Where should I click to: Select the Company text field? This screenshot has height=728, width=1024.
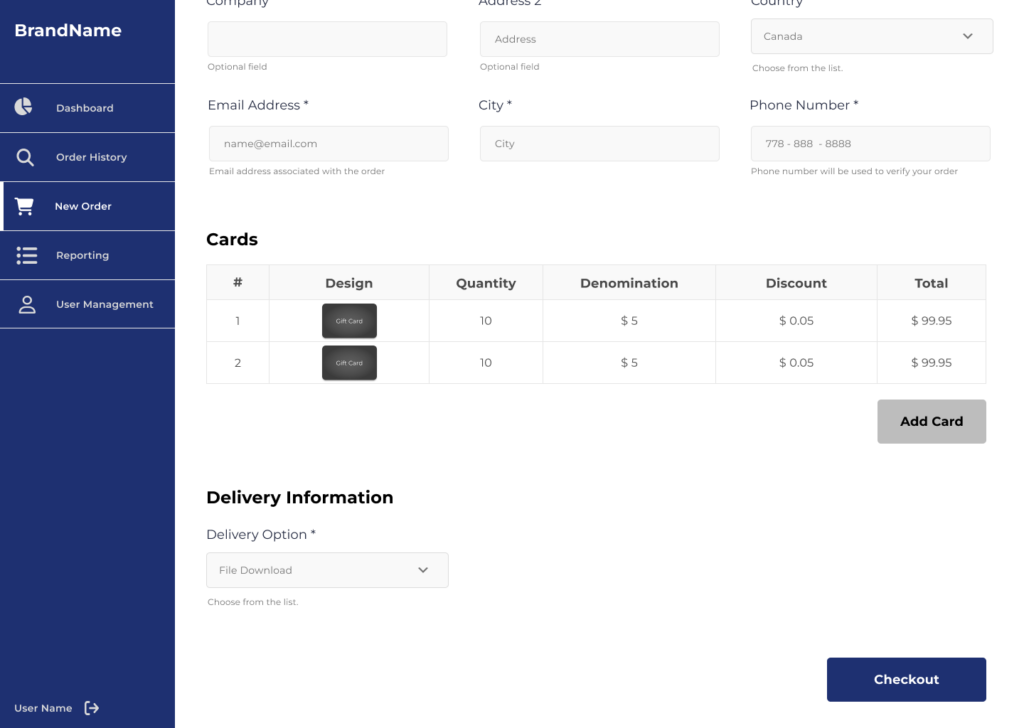click(x=327, y=39)
